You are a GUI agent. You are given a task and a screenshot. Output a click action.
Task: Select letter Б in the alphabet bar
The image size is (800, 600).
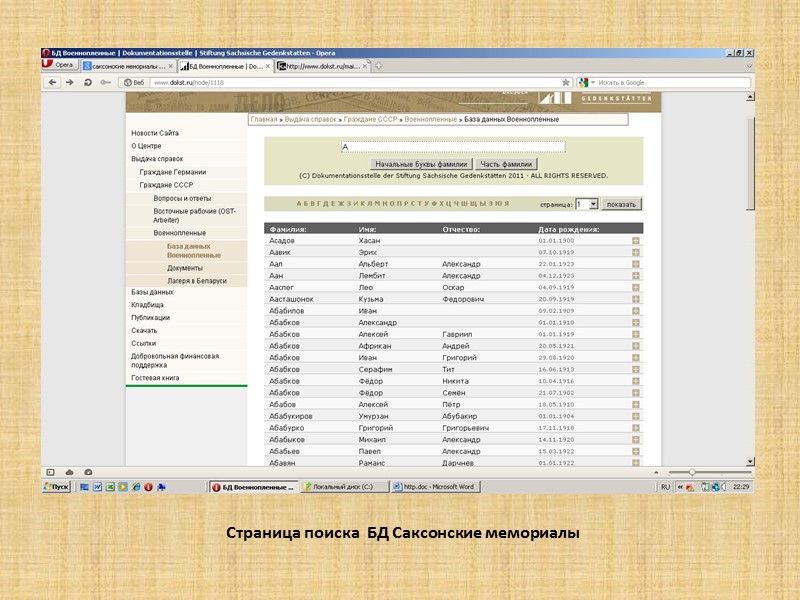306,204
